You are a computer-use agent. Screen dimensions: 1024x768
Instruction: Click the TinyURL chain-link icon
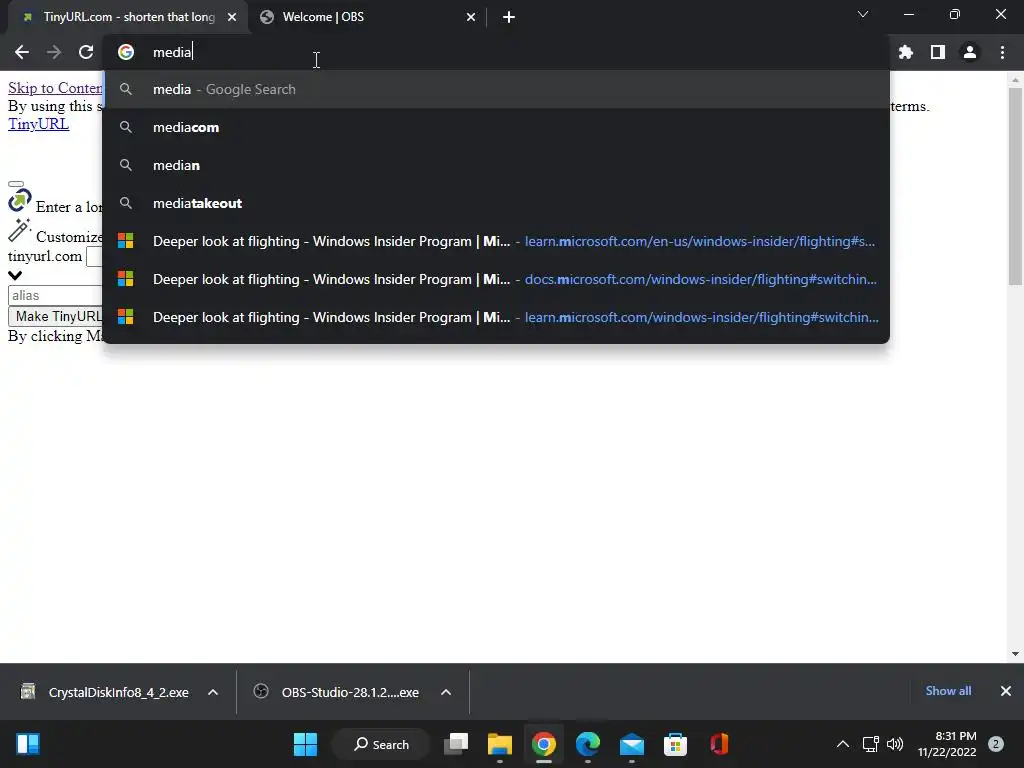20,200
